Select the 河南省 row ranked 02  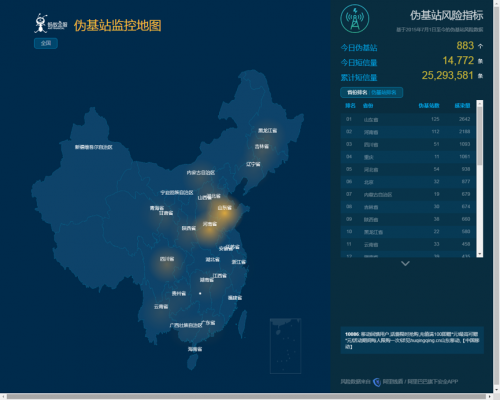point(408,132)
